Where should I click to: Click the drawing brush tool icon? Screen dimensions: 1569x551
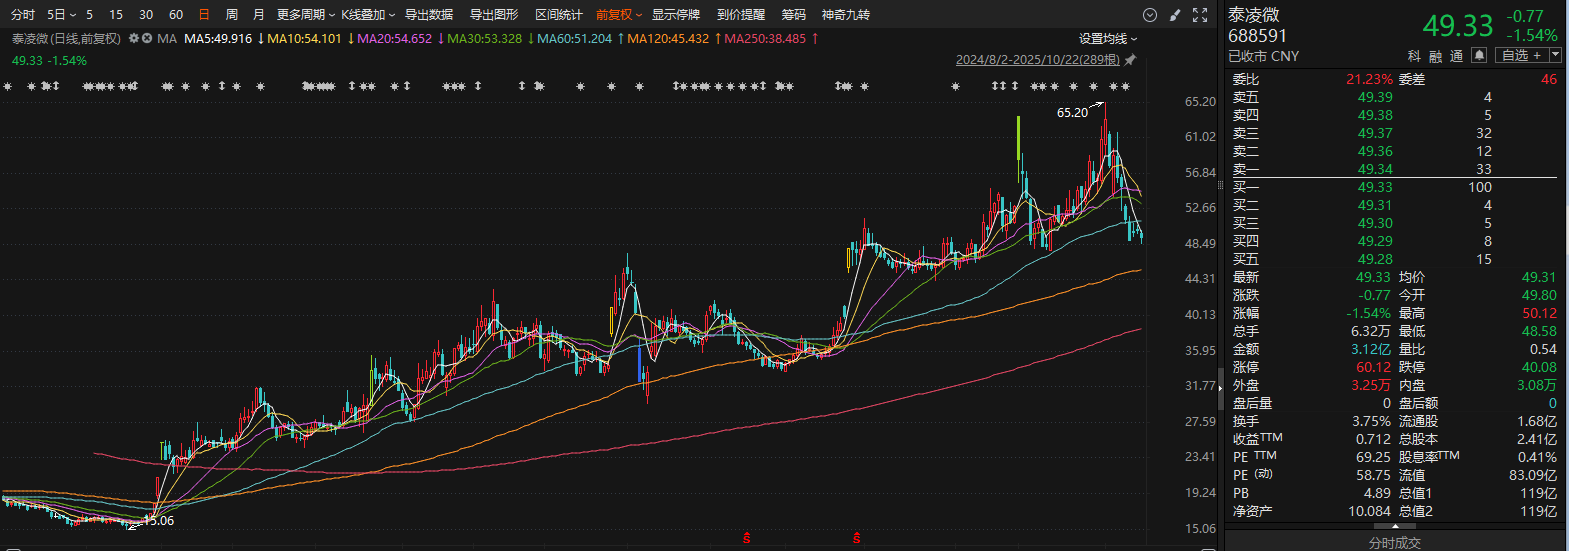[1175, 15]
